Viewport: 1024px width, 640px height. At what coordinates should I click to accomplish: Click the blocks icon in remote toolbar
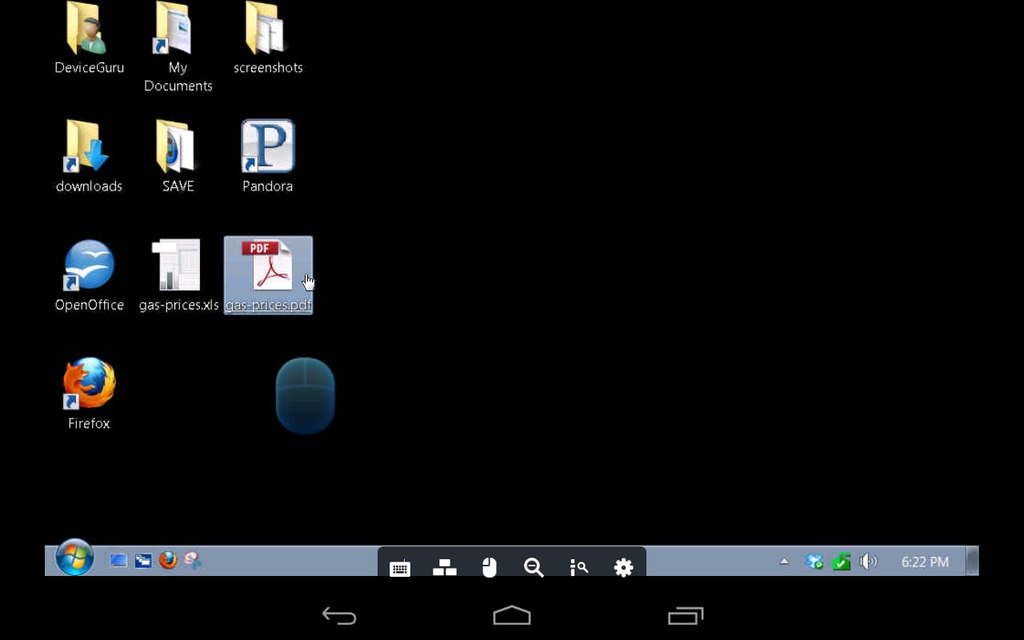tap(445, 568)
